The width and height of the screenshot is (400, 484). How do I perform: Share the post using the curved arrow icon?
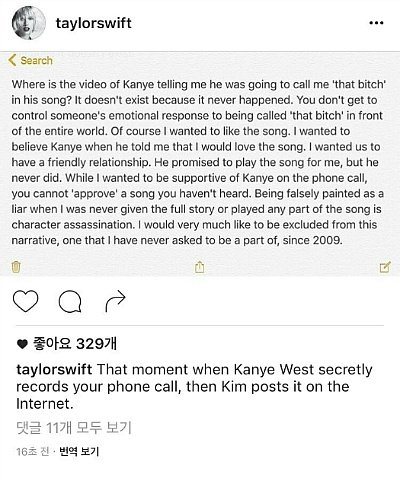(116, 301)
